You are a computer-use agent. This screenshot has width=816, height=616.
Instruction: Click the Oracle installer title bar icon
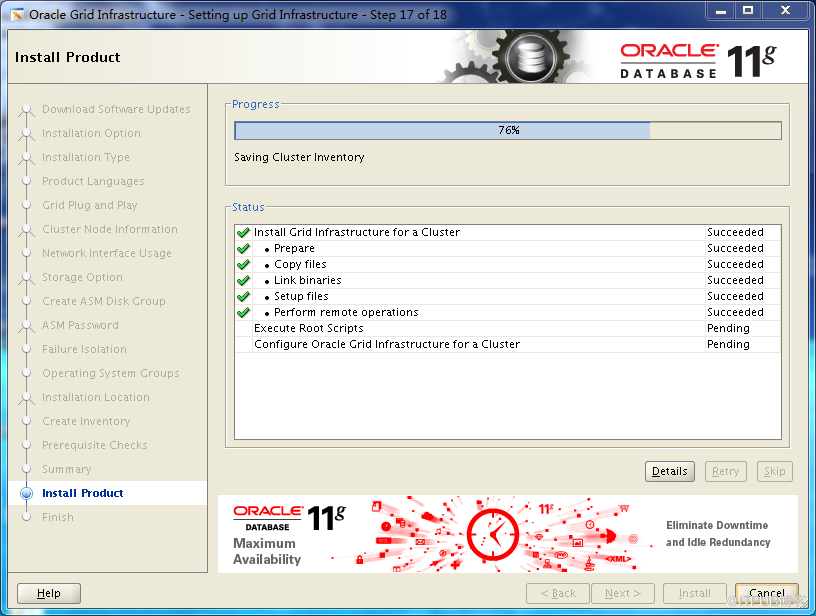point(17,15)
